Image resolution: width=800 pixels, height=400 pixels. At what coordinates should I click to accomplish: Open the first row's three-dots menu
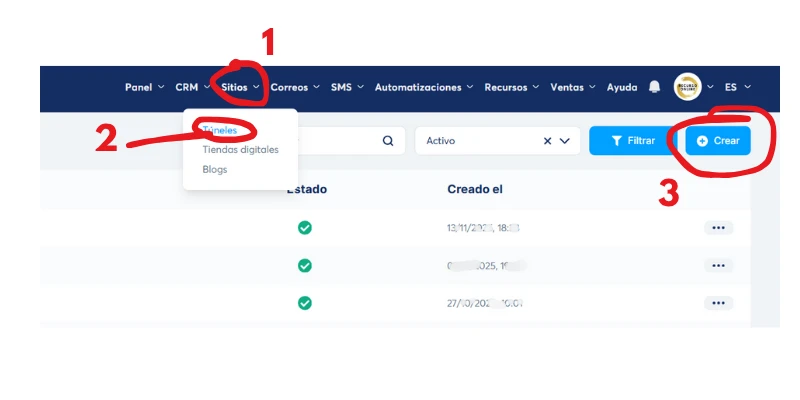click(x=718, y=228)
